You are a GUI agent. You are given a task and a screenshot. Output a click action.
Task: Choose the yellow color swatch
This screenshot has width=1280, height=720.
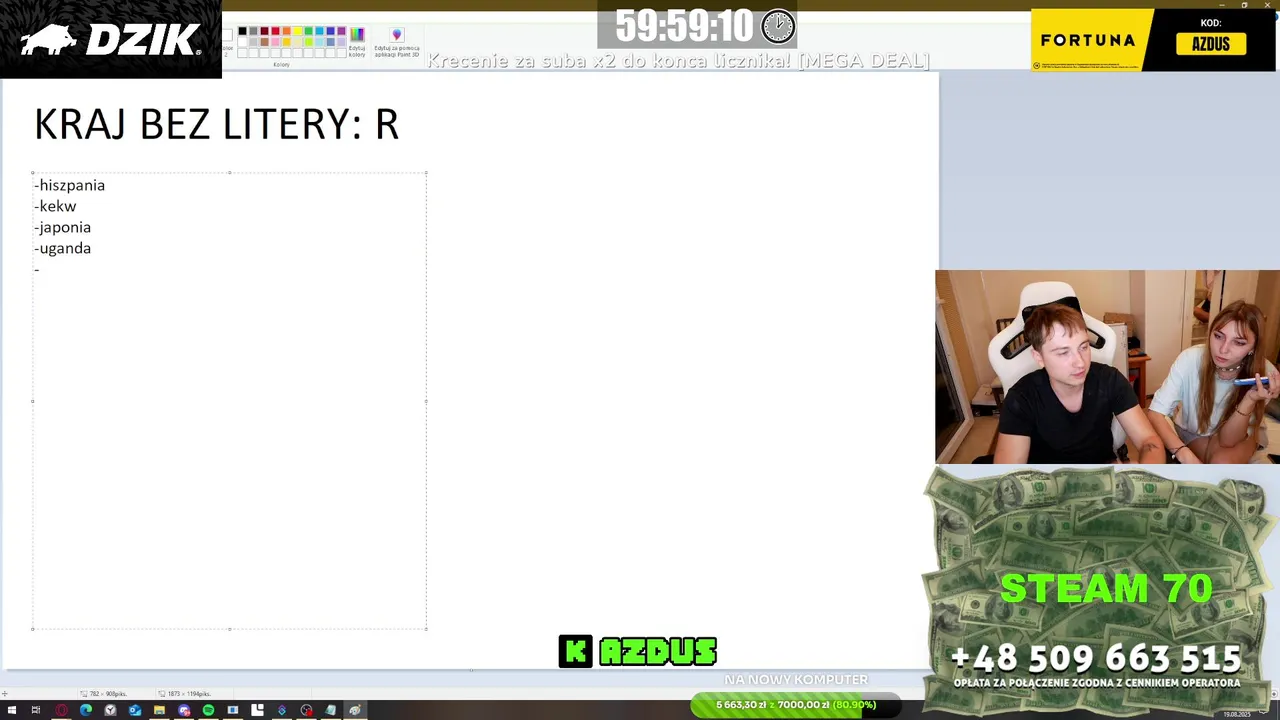pos(298,31)
